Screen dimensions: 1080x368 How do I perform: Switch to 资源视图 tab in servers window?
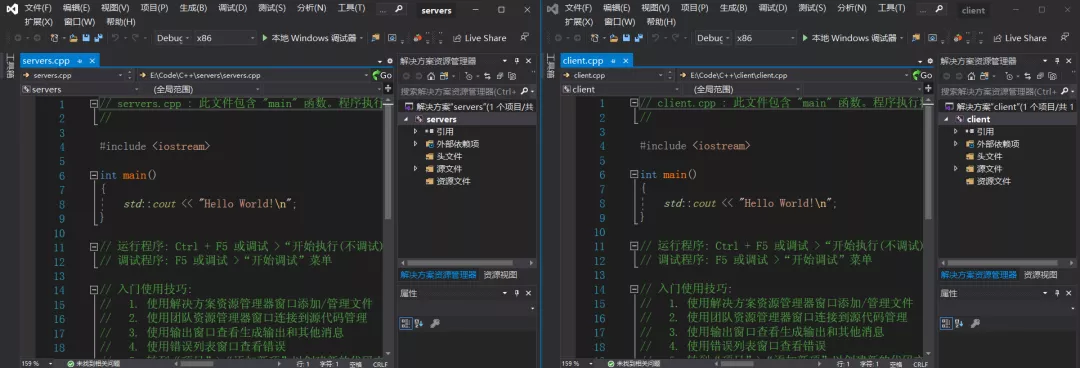(500, 275)
